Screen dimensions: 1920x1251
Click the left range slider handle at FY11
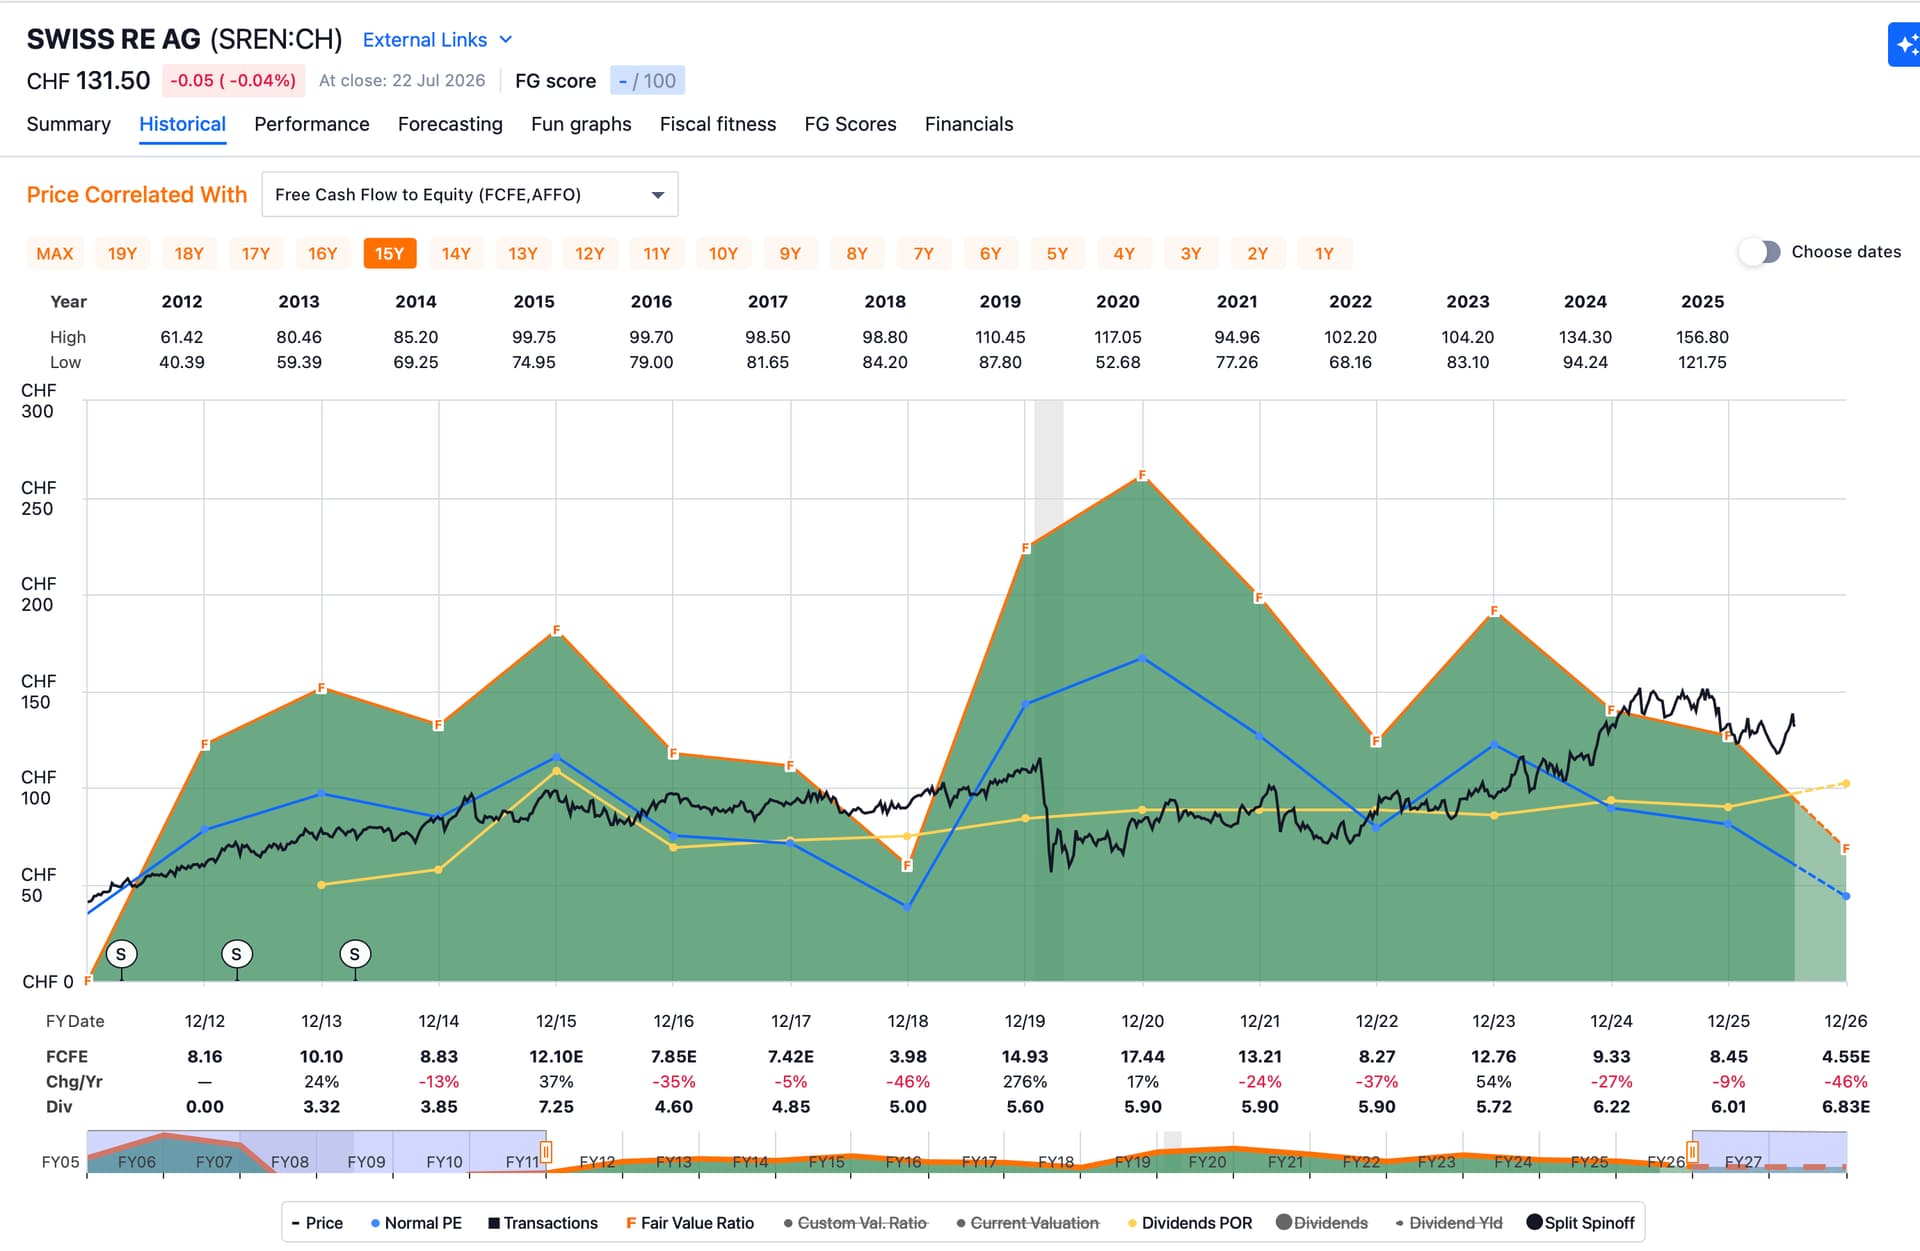click(546, 1152)
